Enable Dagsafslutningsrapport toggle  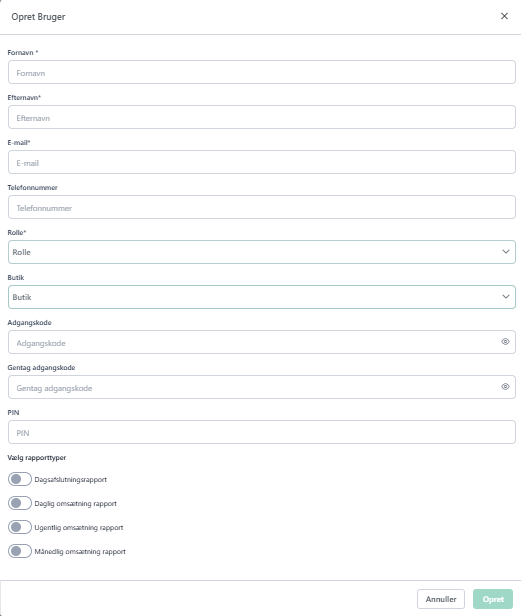click(x=20, y=479)
